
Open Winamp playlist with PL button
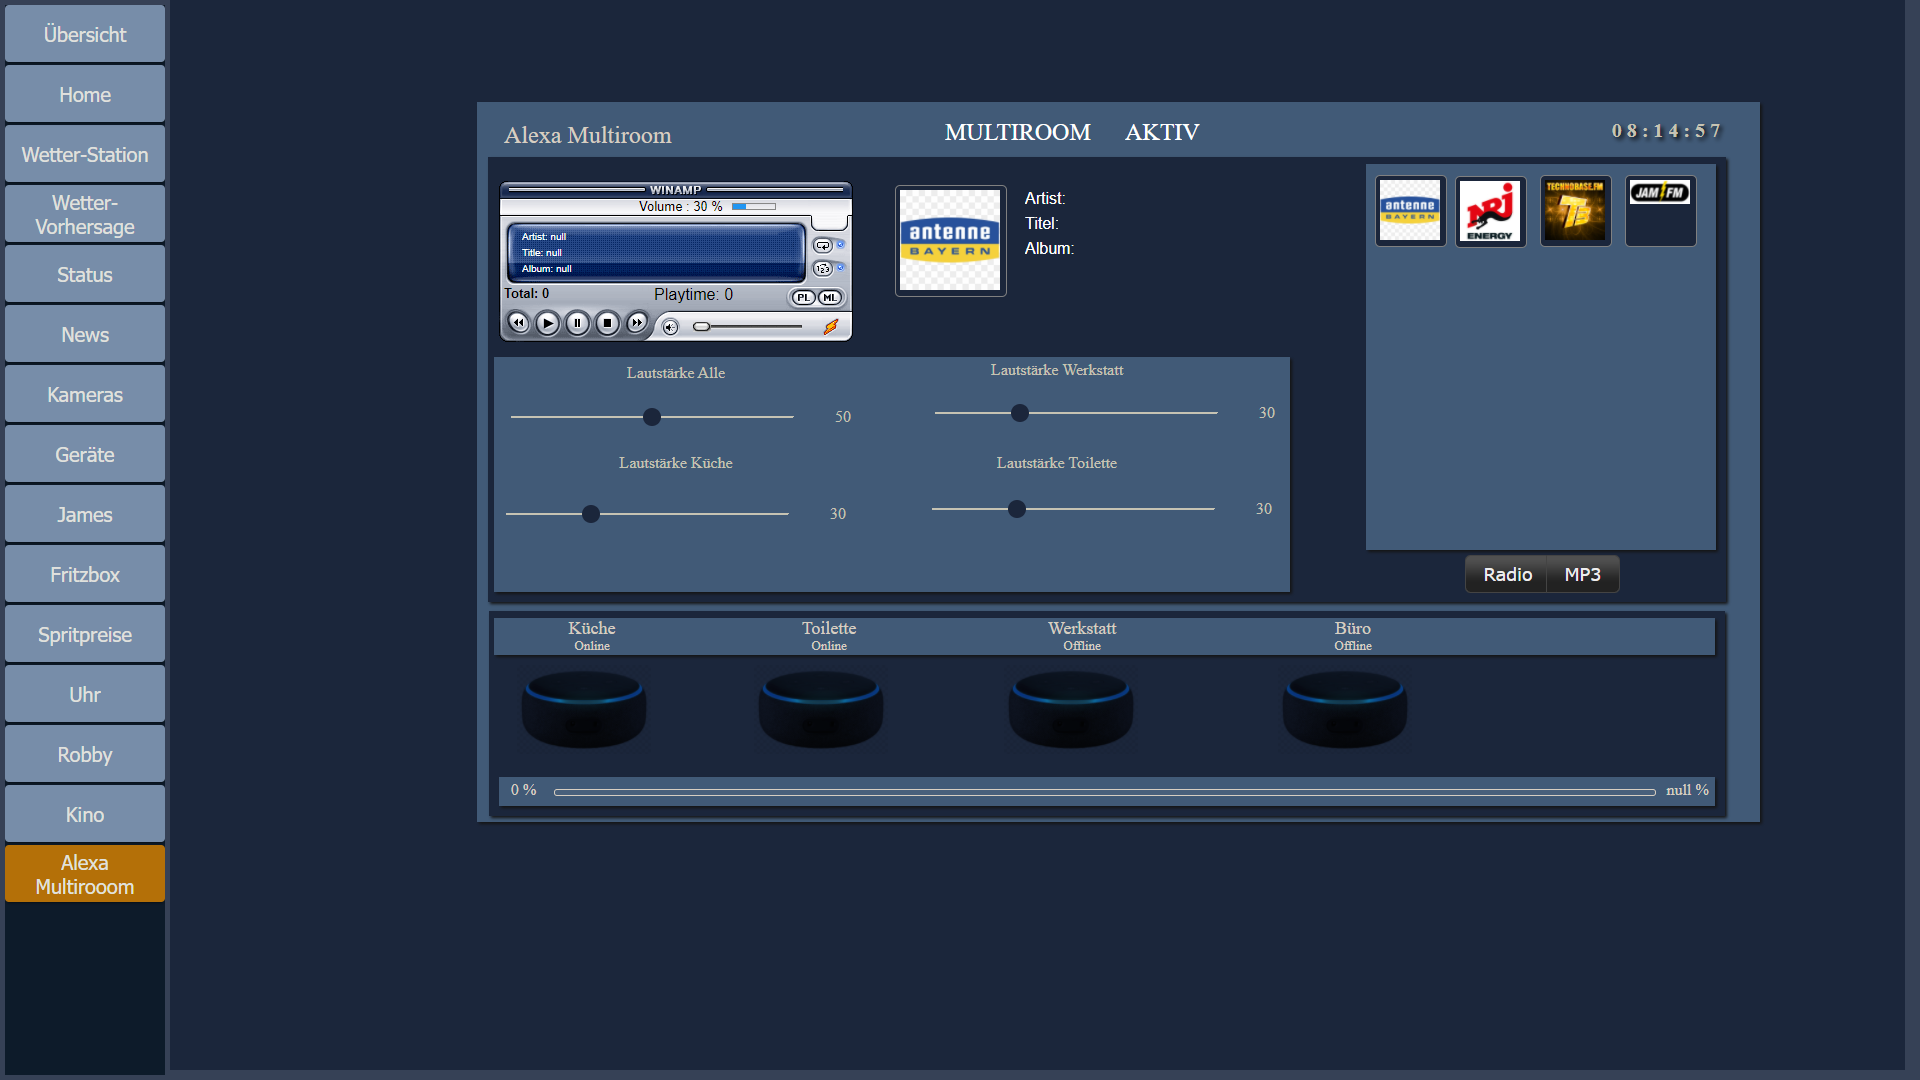pos(803,297)
